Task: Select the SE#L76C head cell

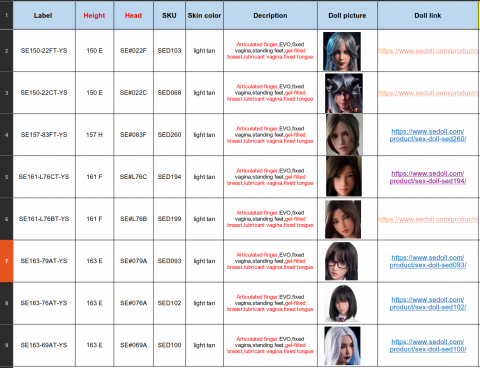Action: click(x=133, y=177)
